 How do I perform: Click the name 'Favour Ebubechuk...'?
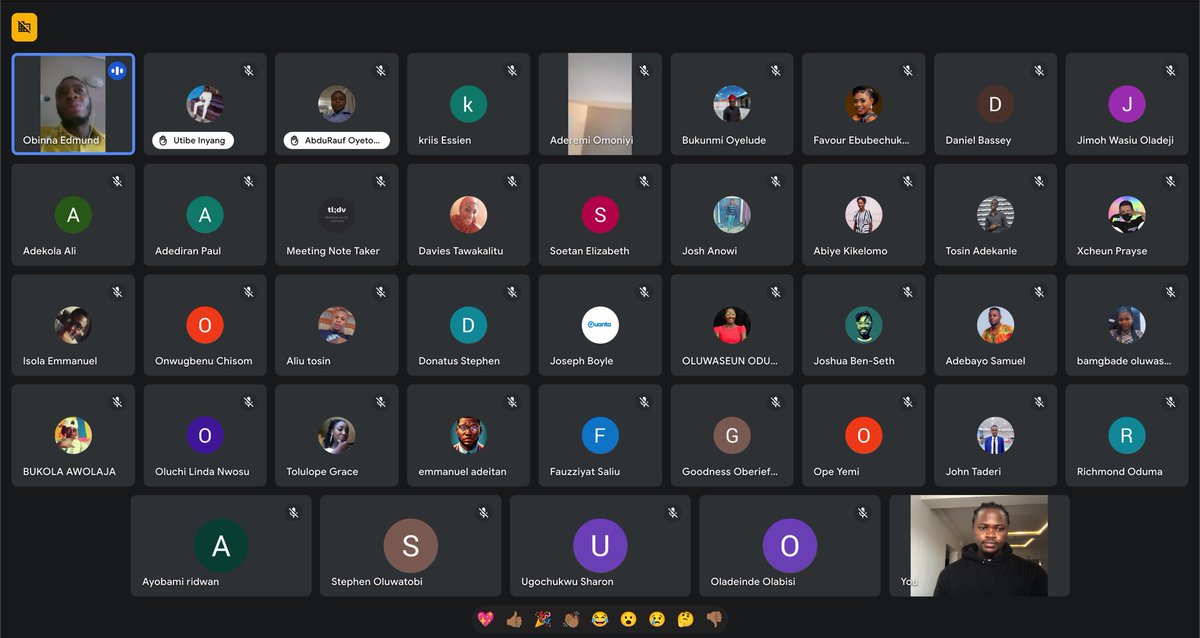pyautogui.click(x=862, y=141)
